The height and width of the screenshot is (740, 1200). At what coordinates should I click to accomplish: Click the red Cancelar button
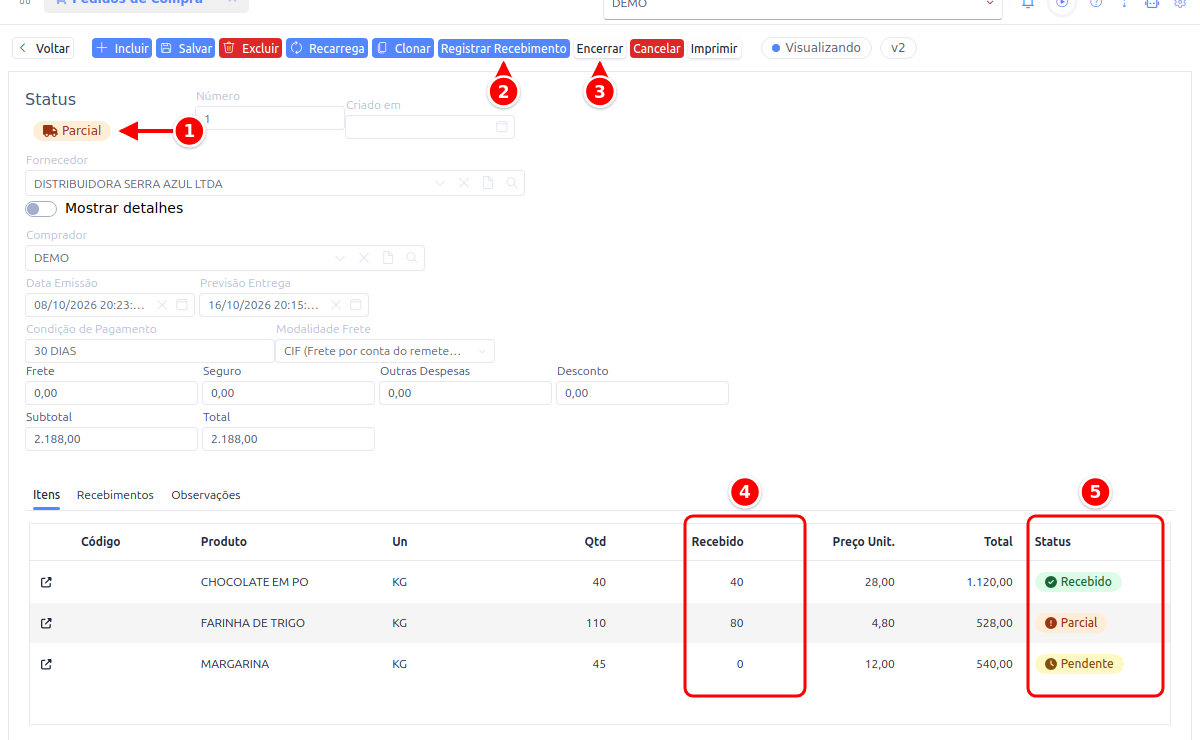pyautogui.click(x=657, y=48)
